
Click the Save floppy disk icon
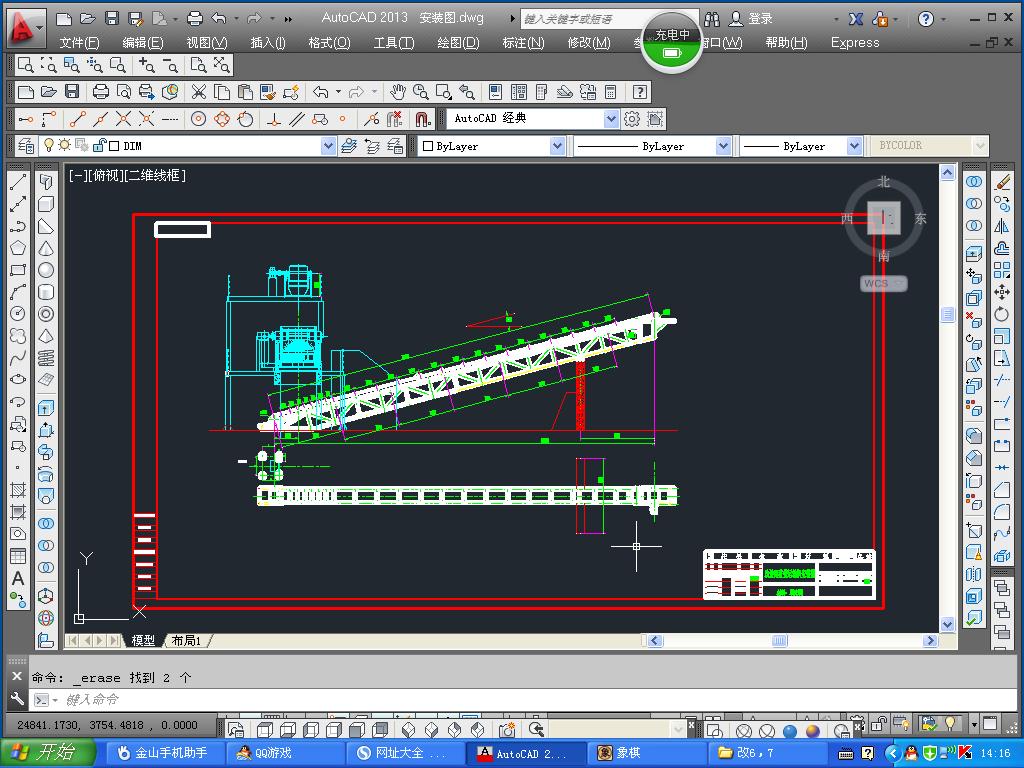[72, 92]
